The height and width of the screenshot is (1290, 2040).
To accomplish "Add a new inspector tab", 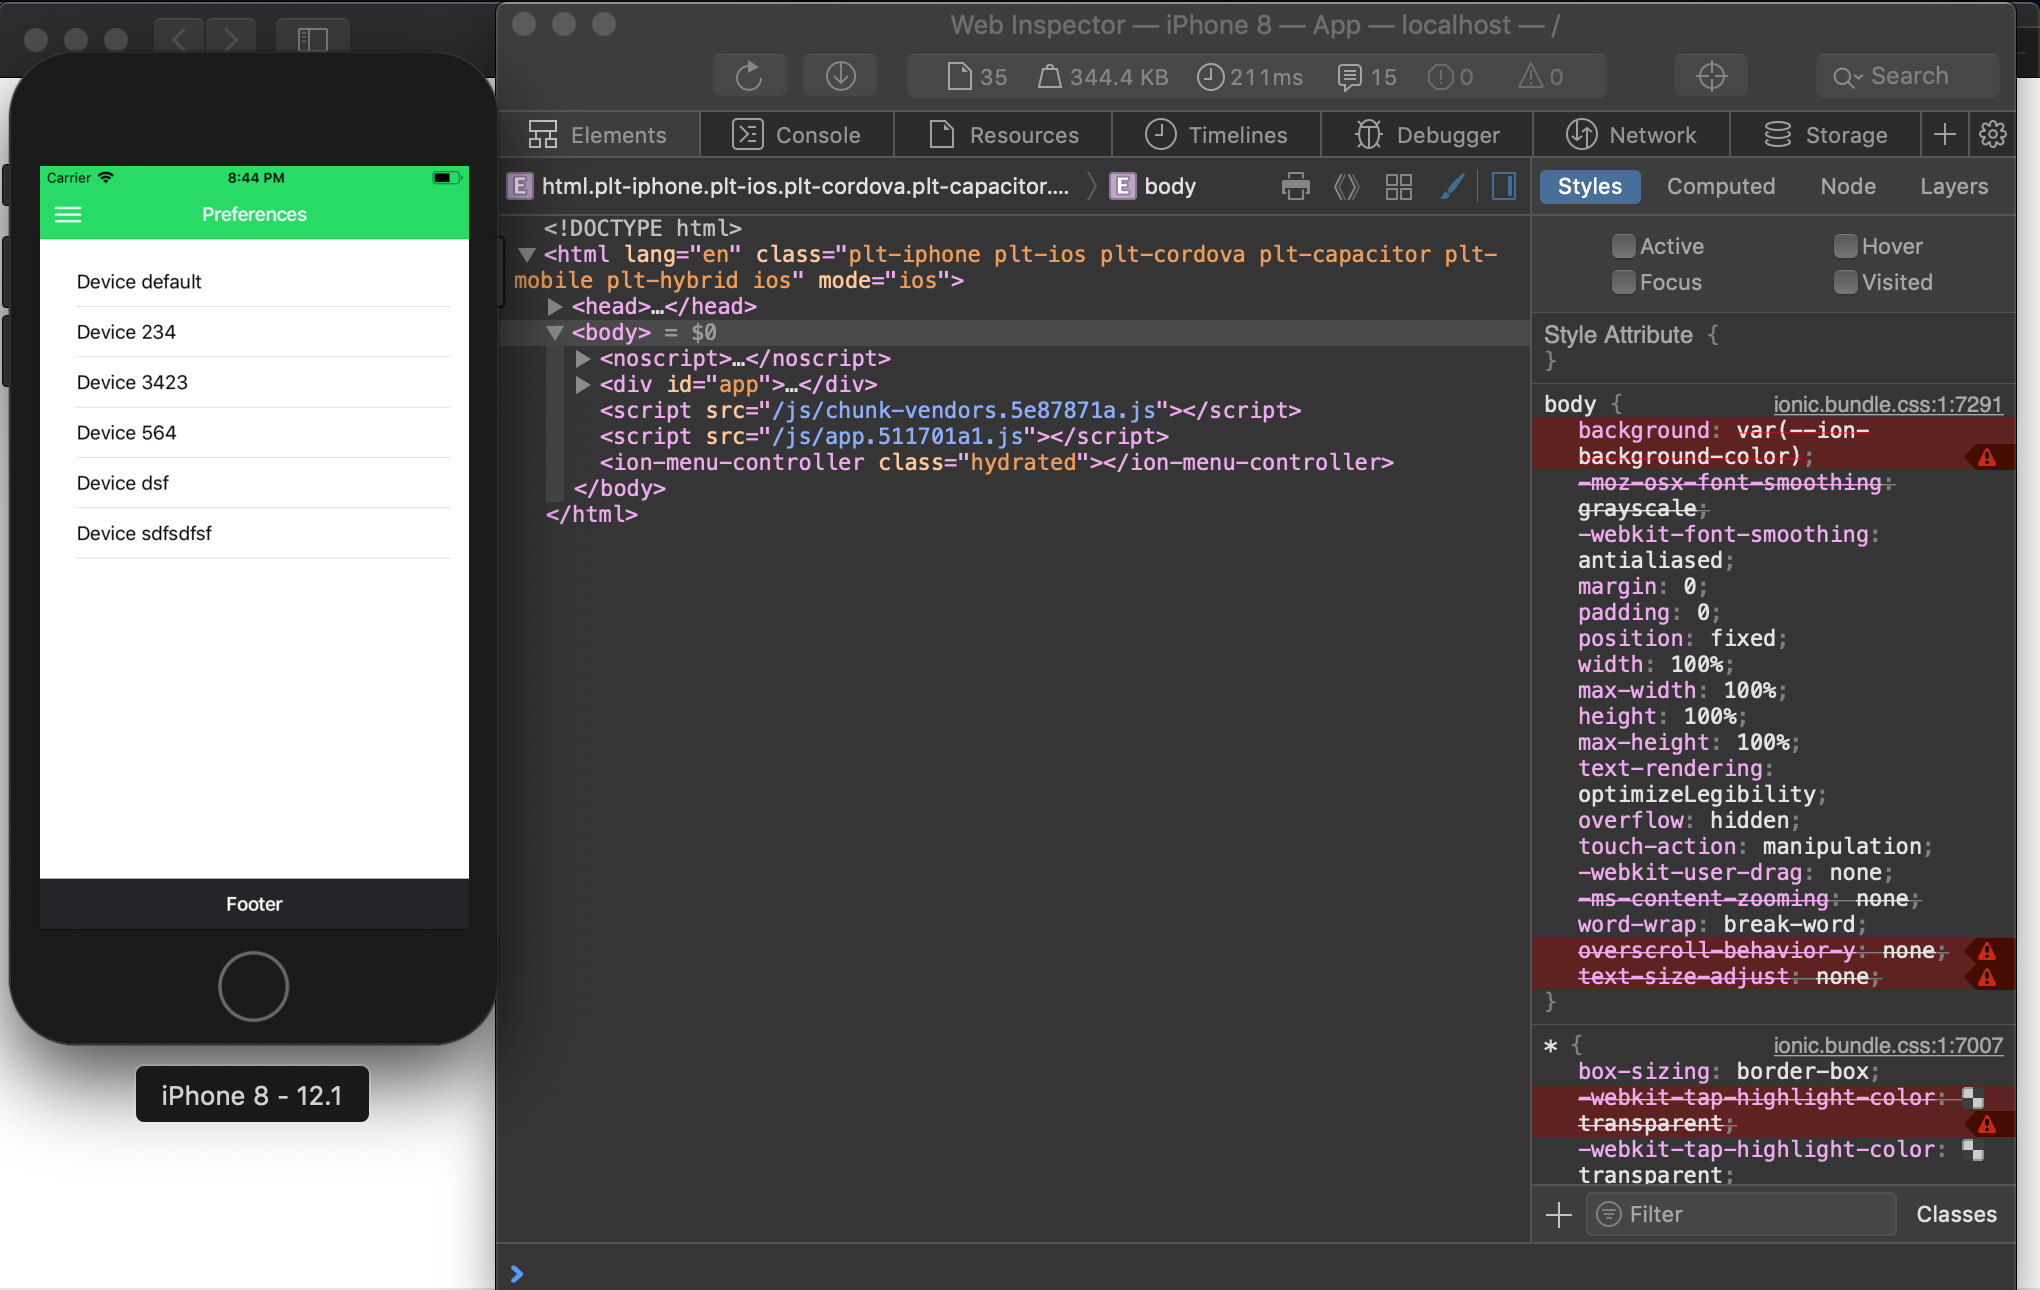I will click(x=1944, y=135).
